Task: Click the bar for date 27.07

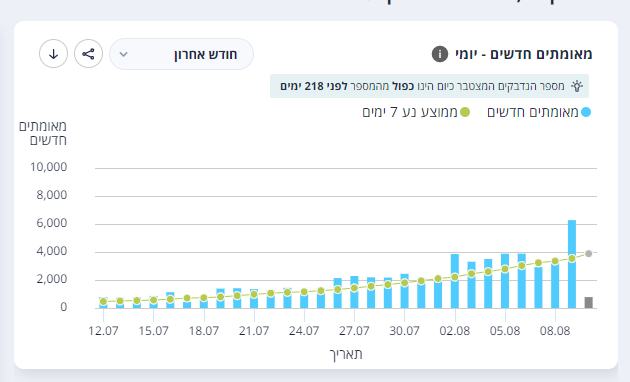Action: (x=354, y=292)
